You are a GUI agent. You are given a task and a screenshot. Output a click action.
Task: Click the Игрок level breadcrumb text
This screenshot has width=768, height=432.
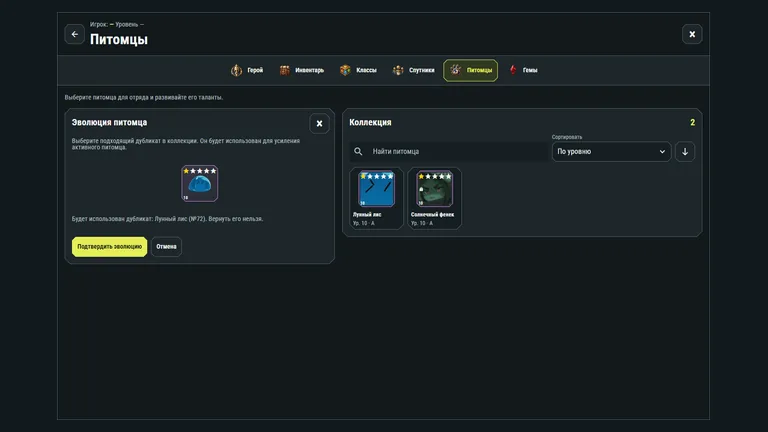coord(117,24)
